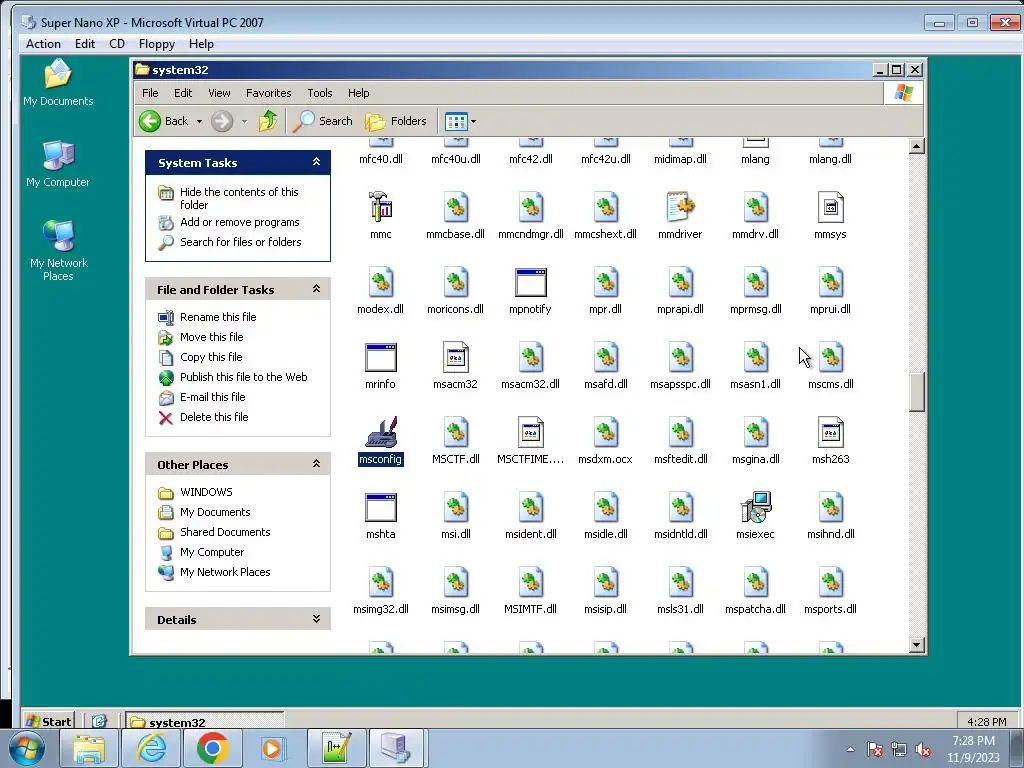
Task: Collapse the Other Places panel
Action: click(x=316, y=464)
